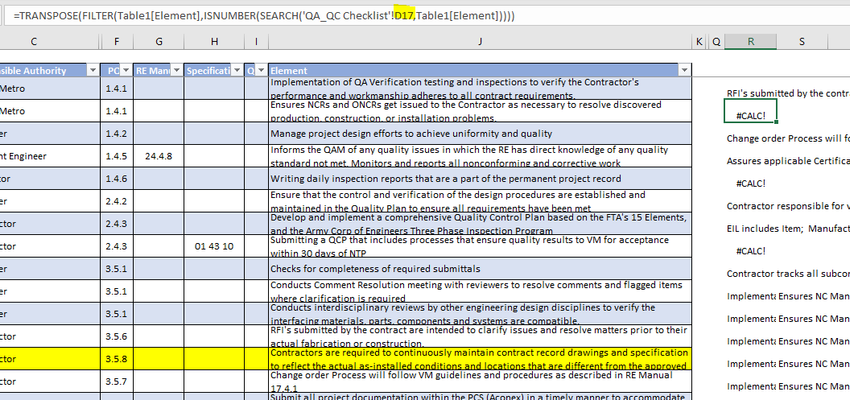850x400 pixels.
Task: Select cell 'Develop and implement a comprehensive Quality Control Plan'
Action: point(480,223)
